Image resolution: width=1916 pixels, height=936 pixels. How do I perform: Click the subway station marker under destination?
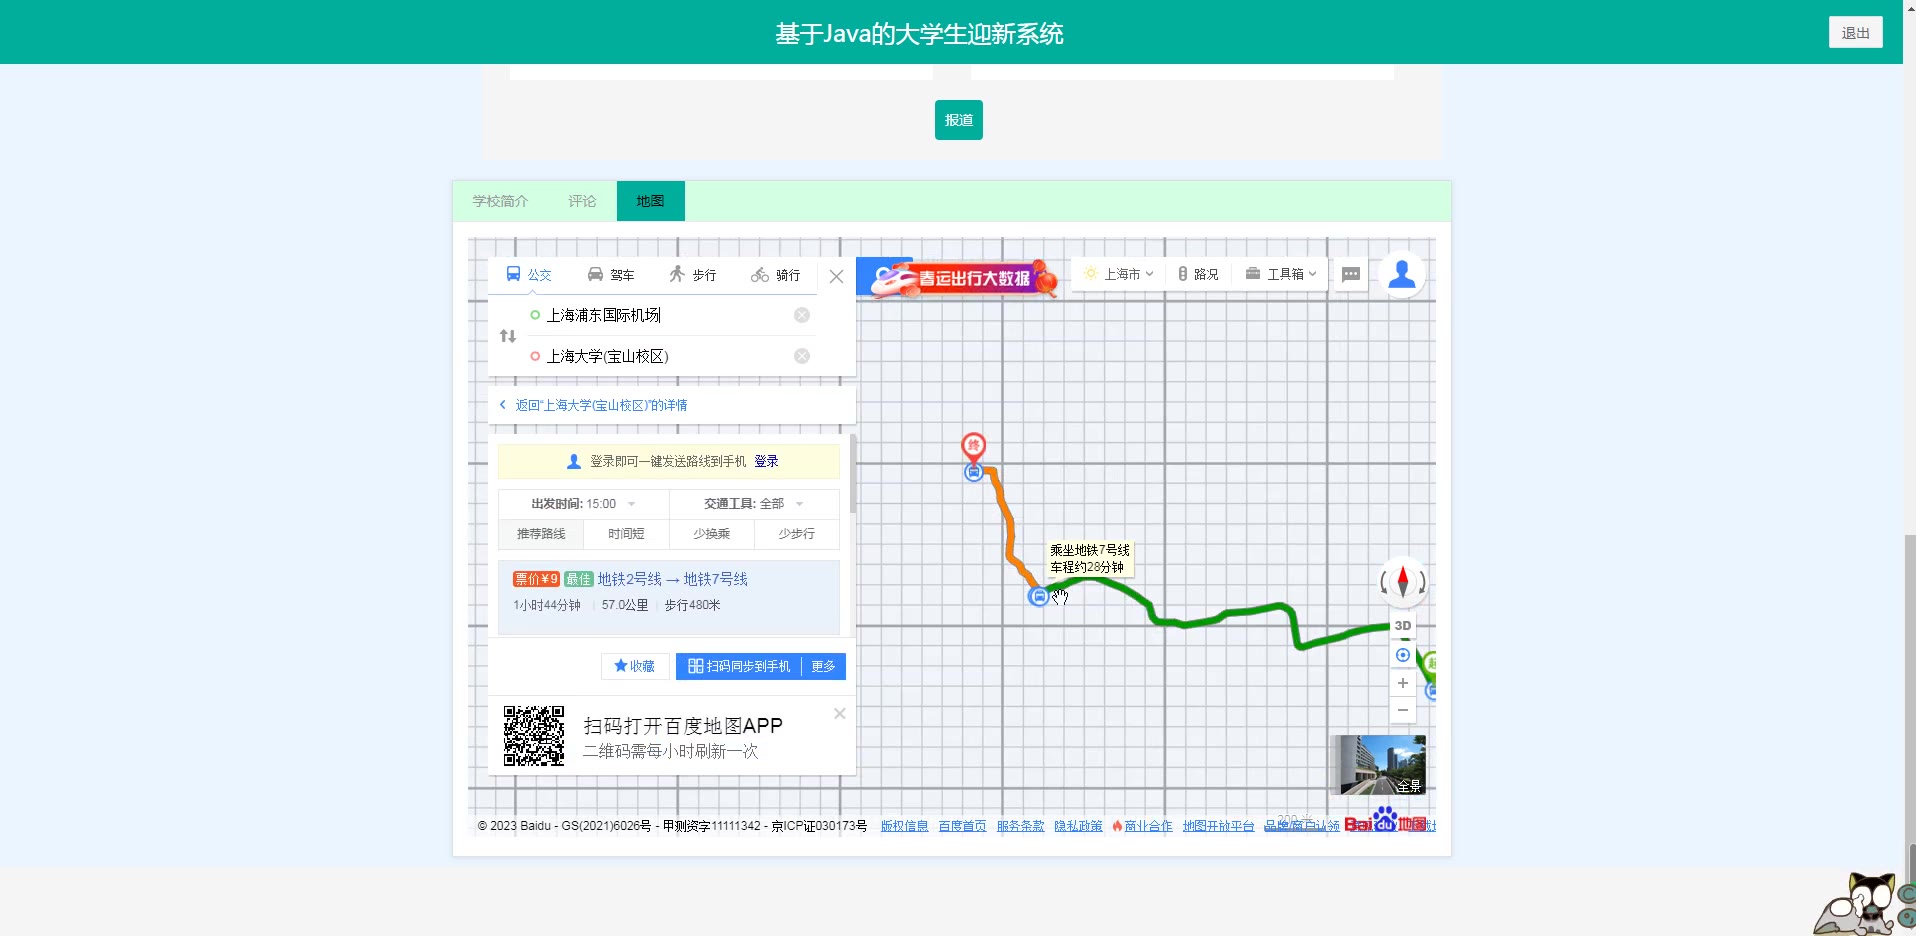[x=973, y=473]
